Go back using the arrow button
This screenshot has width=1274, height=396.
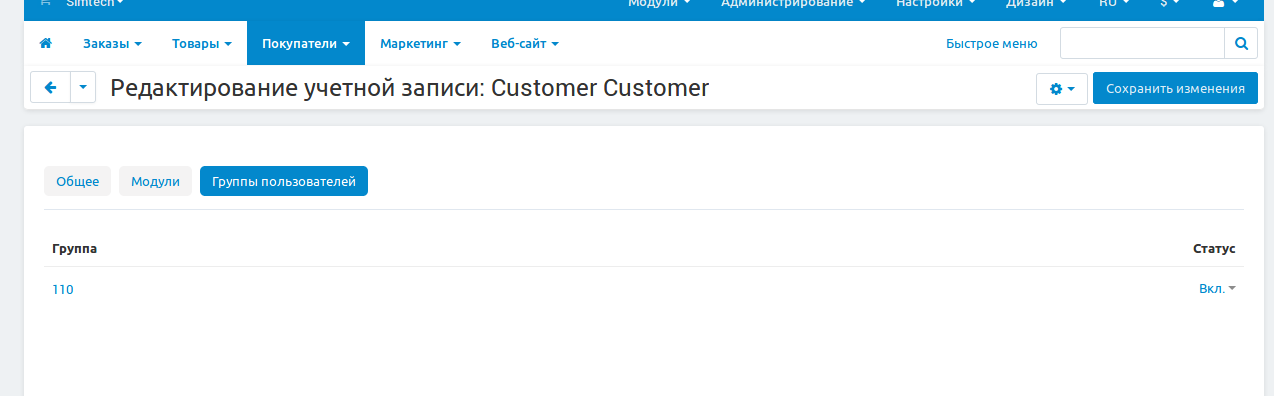point(50,88)
